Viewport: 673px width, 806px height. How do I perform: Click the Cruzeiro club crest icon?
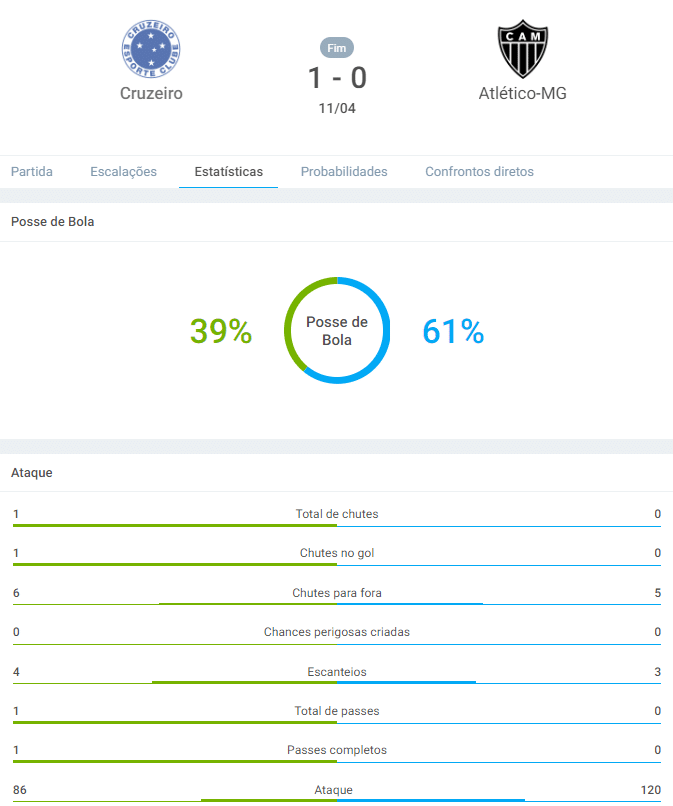tap(151, 49)
